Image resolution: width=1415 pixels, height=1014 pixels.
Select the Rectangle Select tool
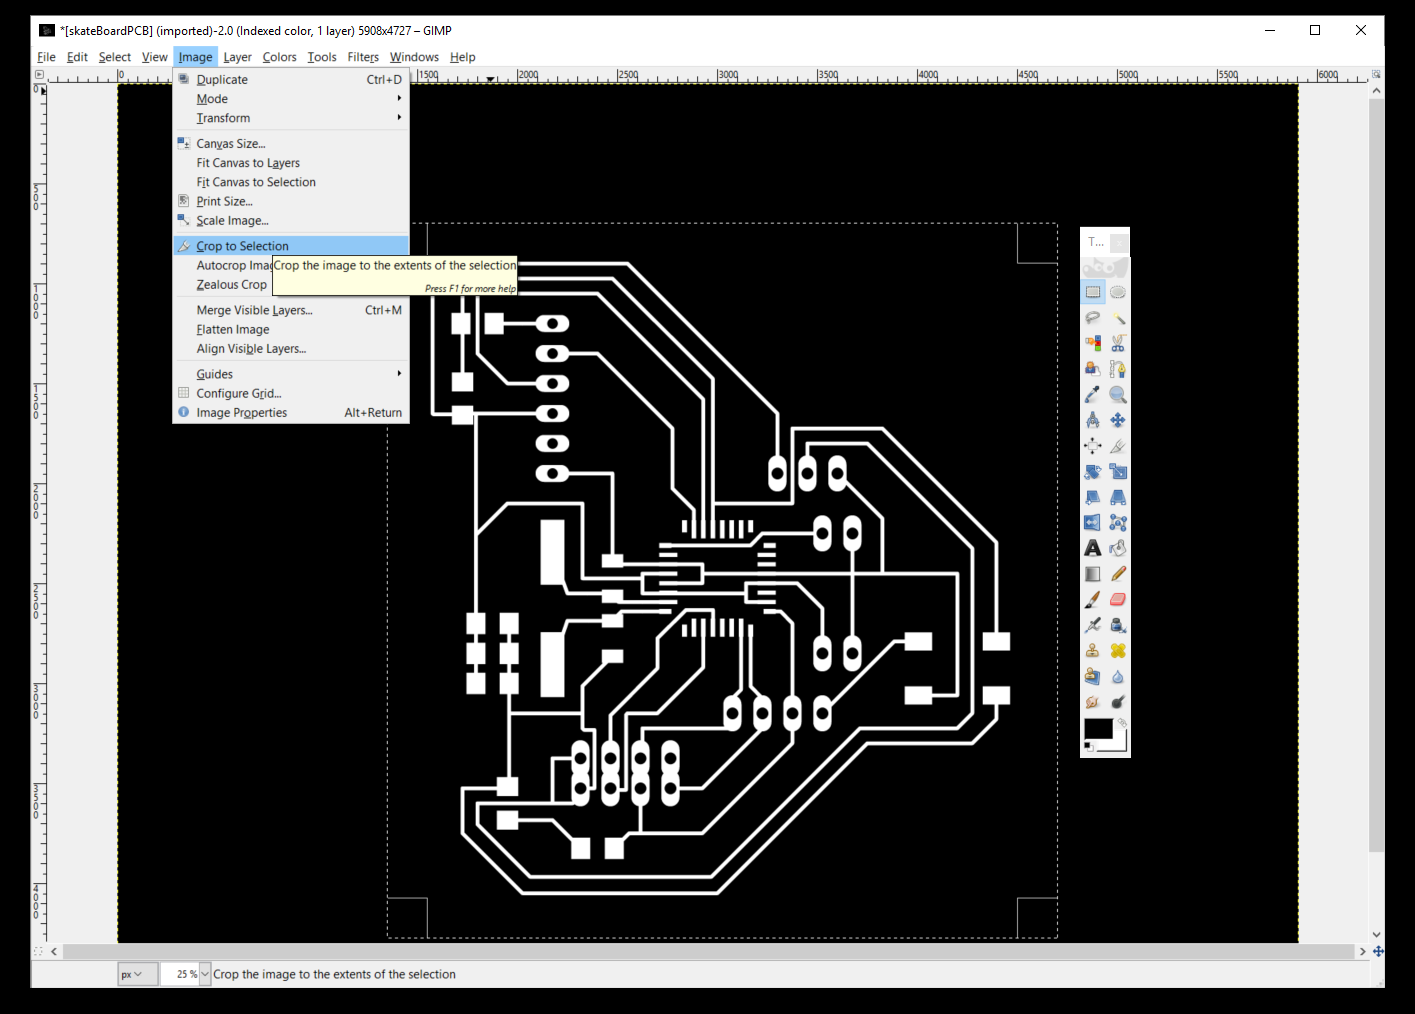point(1093,293)
